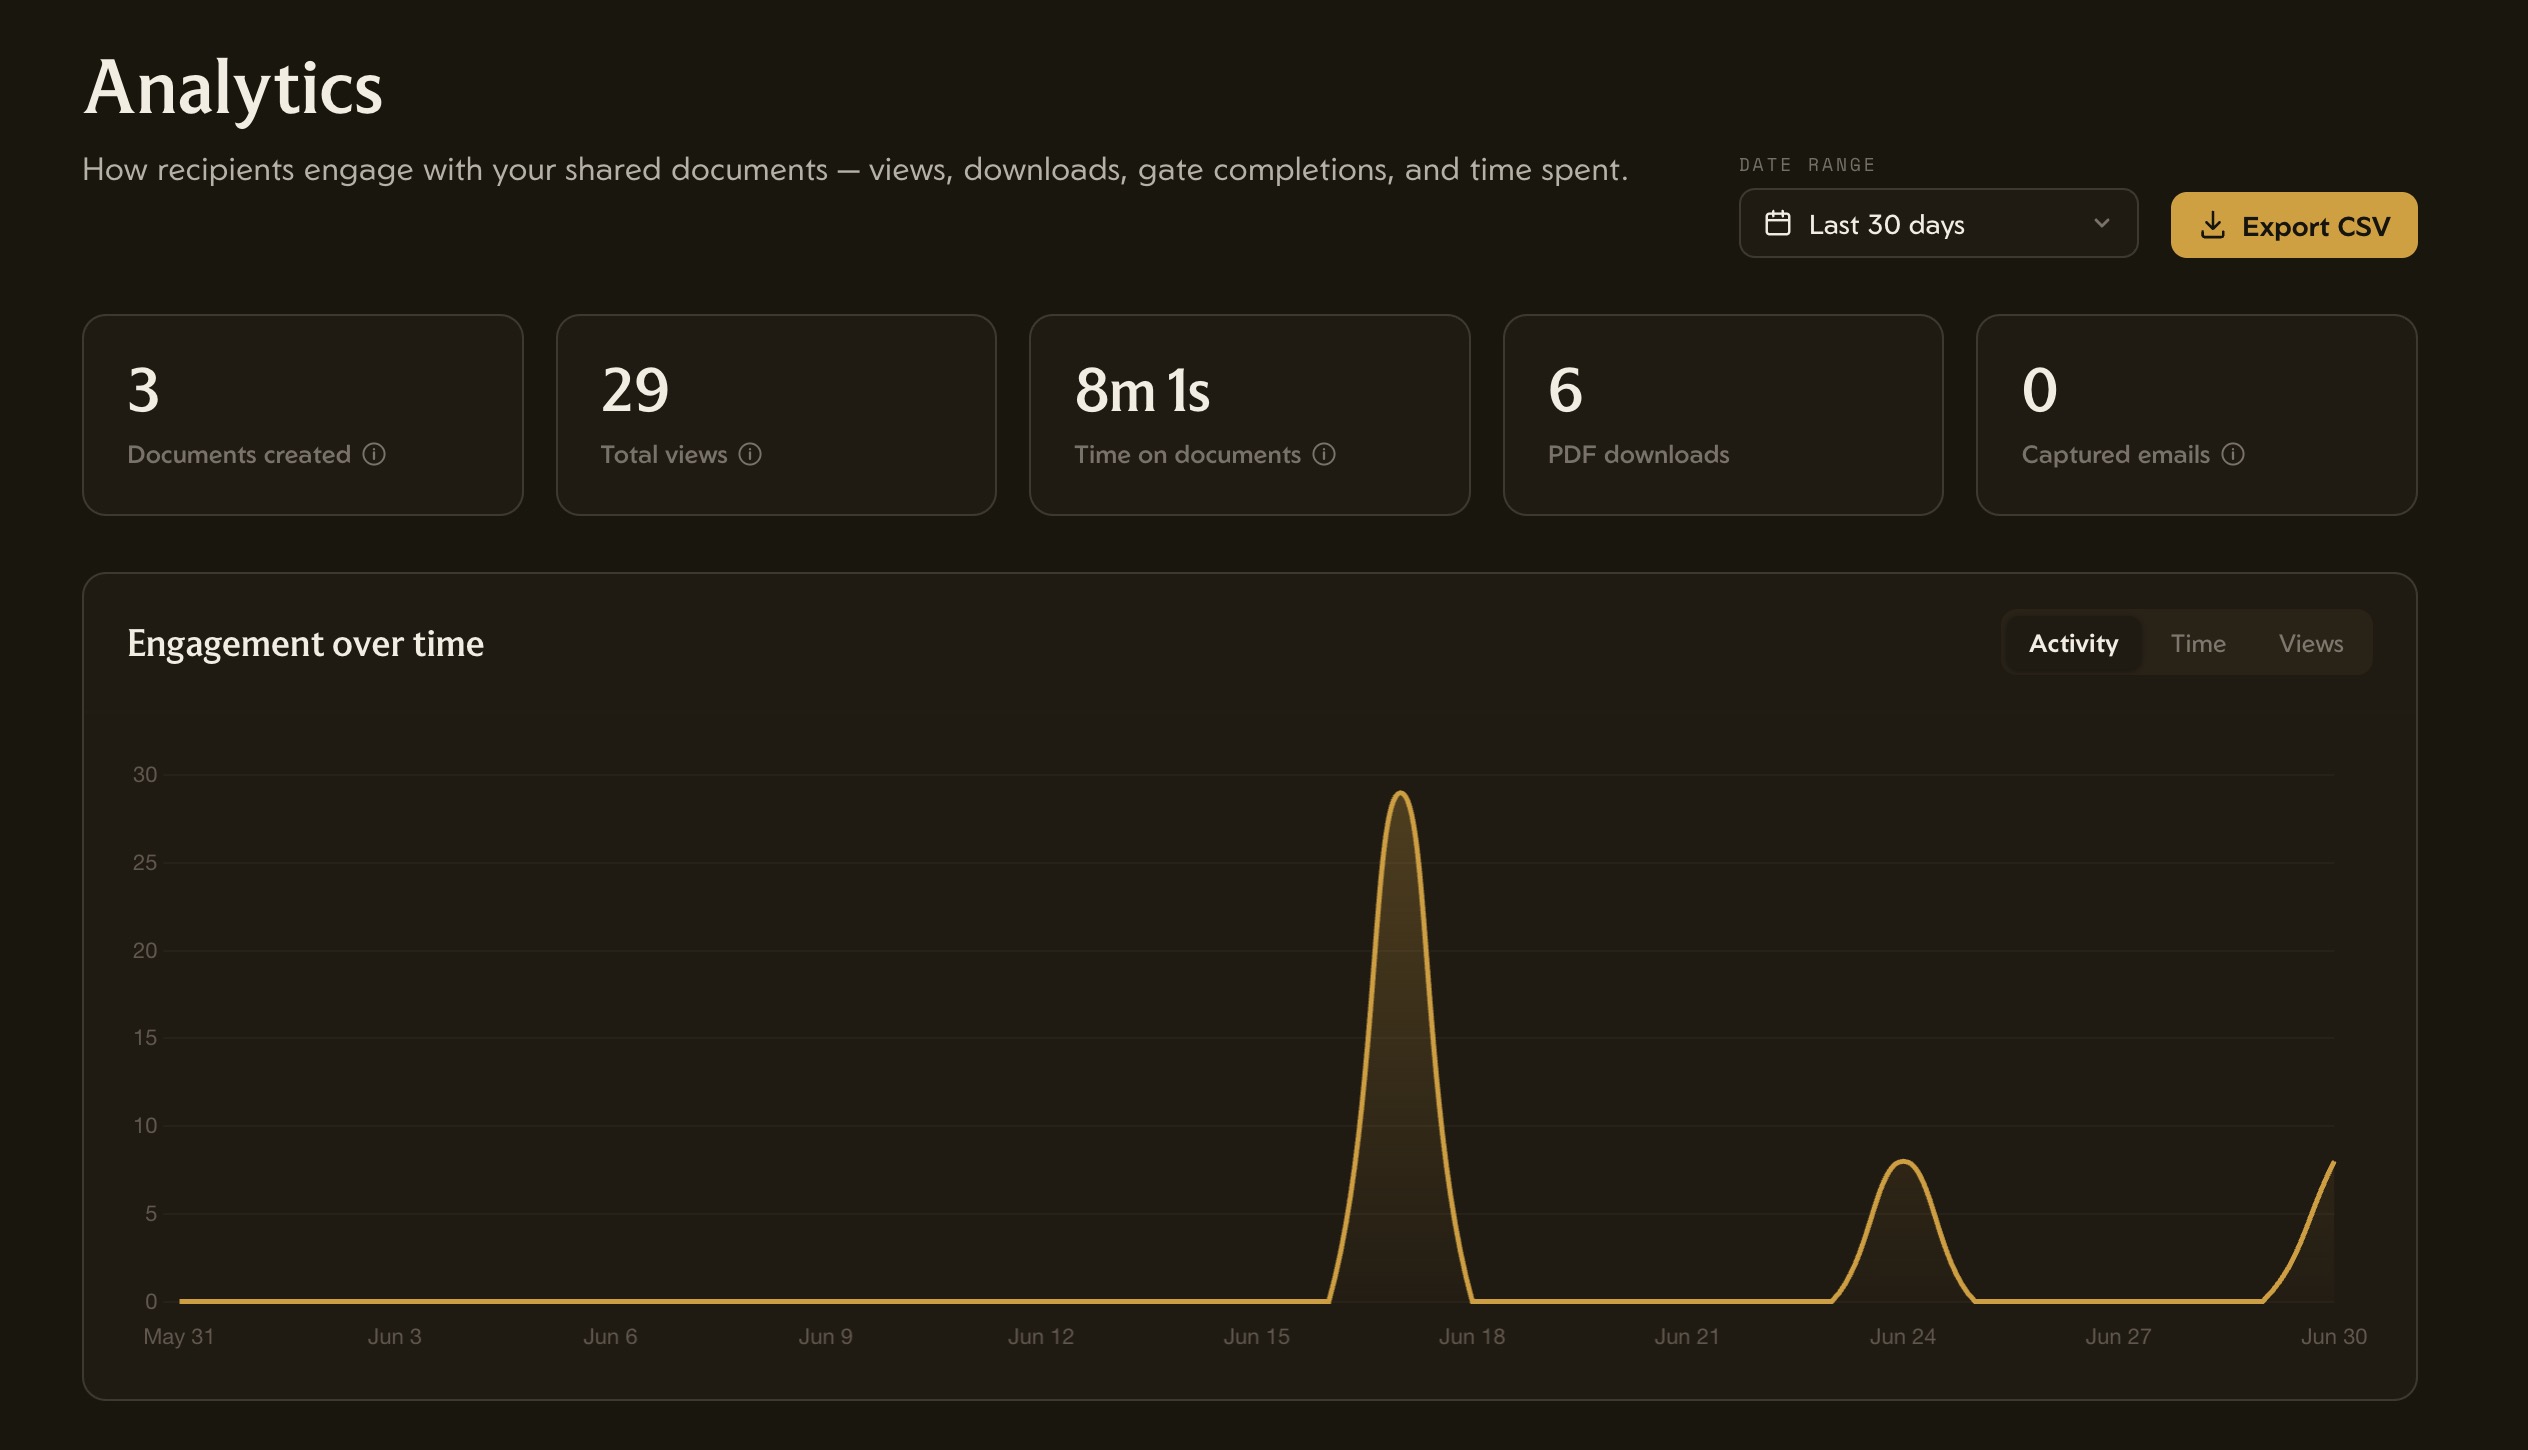This screenshot has width=2528, height=1450.
Task: Click the Jun 9 axis label
Action: click(826, 1336)
